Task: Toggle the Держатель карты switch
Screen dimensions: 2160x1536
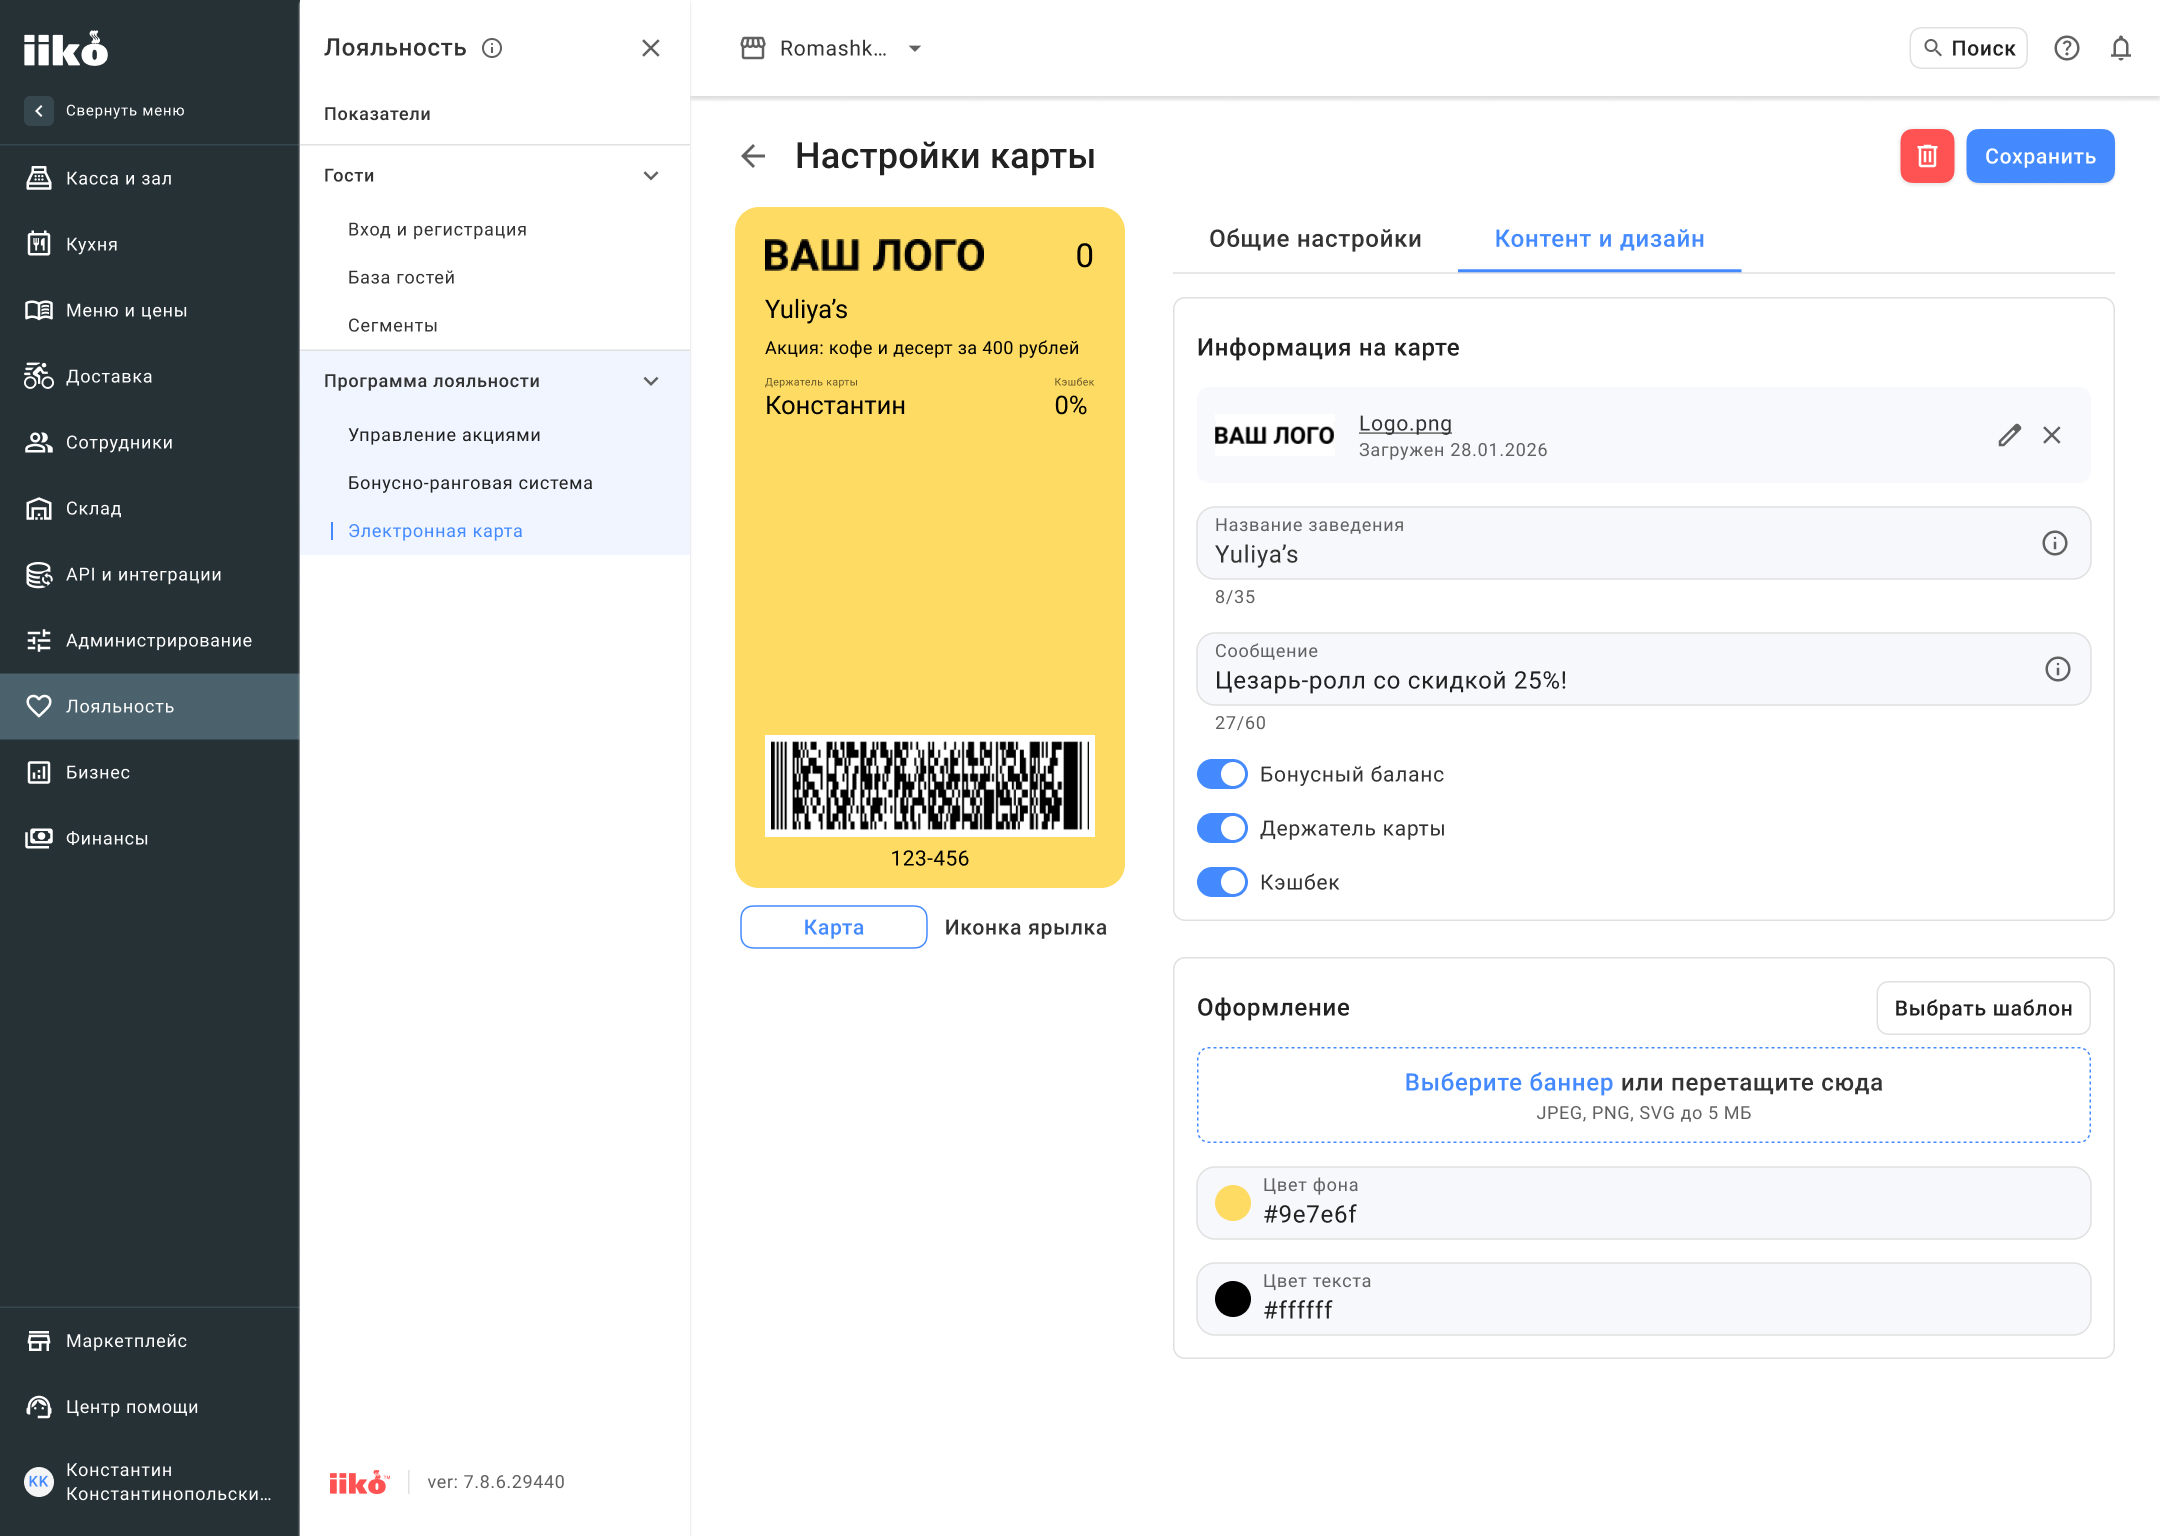Action: 1222,828
